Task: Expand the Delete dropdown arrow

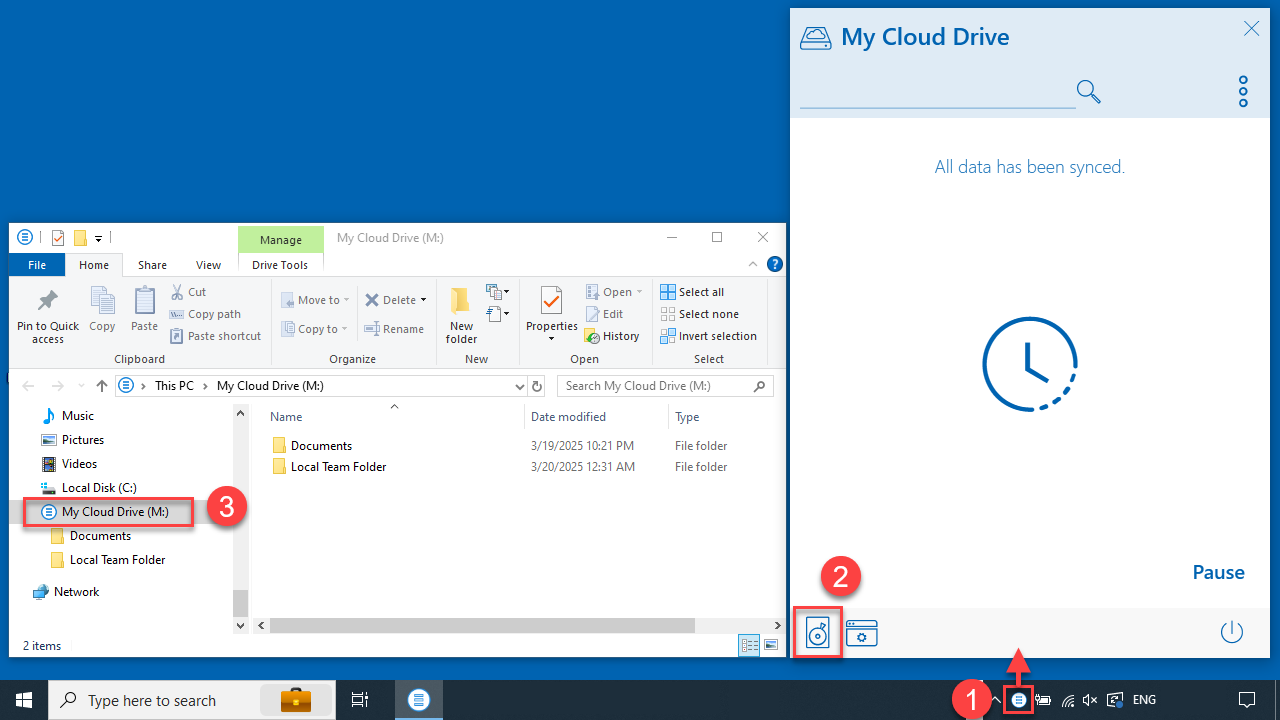Action: [x=423, y=300]
